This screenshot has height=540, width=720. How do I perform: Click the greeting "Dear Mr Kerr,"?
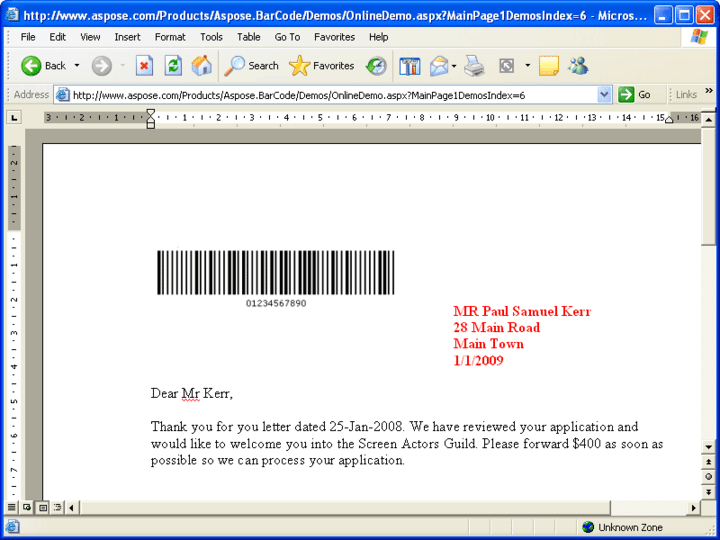tap(192, 394)
